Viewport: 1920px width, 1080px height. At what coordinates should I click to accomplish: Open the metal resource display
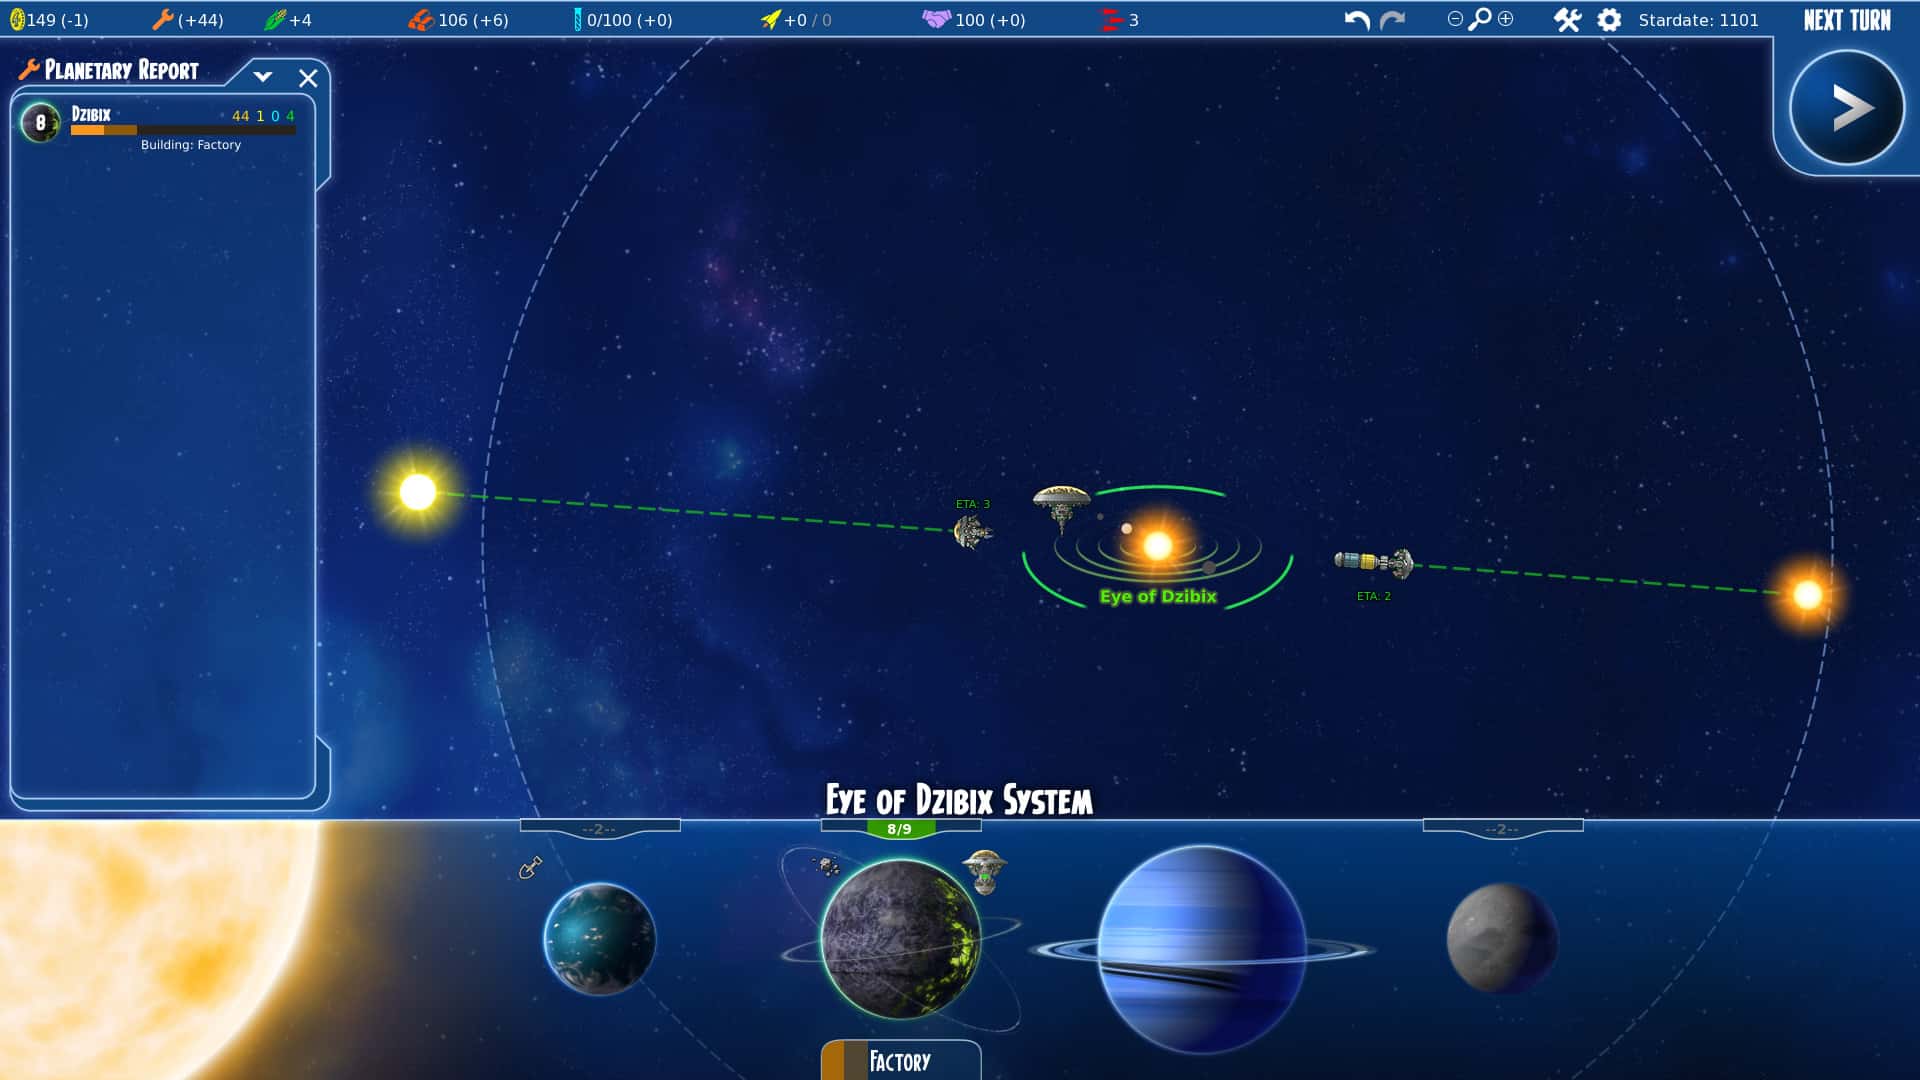point(423,17)
